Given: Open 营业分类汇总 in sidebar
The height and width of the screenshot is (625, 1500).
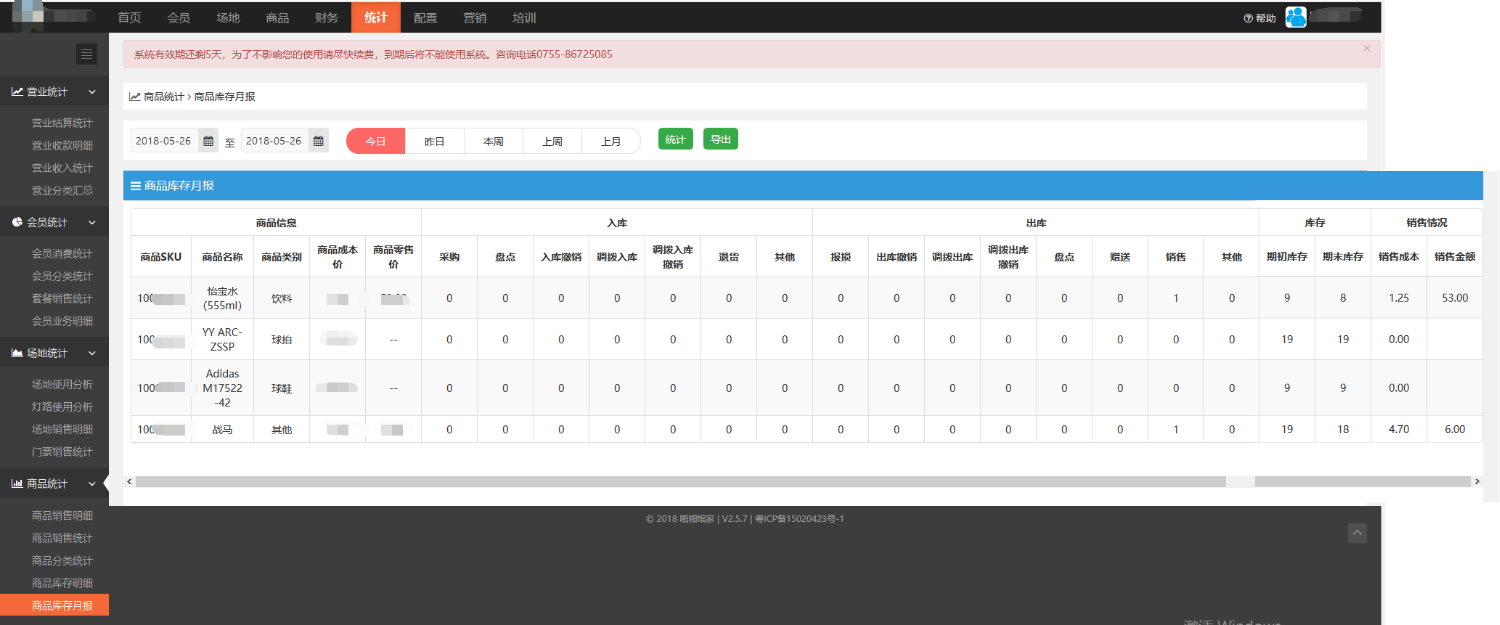Looking at the screenshot, I should (62, 190).
